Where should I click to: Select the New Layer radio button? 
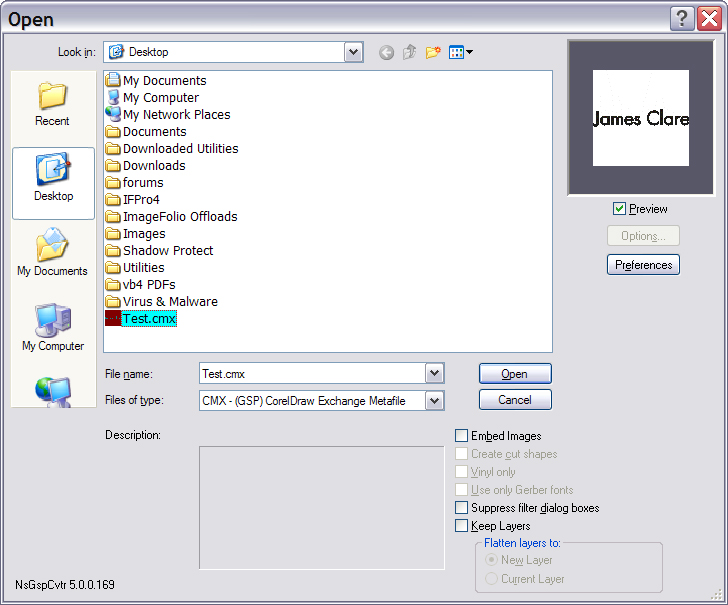tap(491, 560)
